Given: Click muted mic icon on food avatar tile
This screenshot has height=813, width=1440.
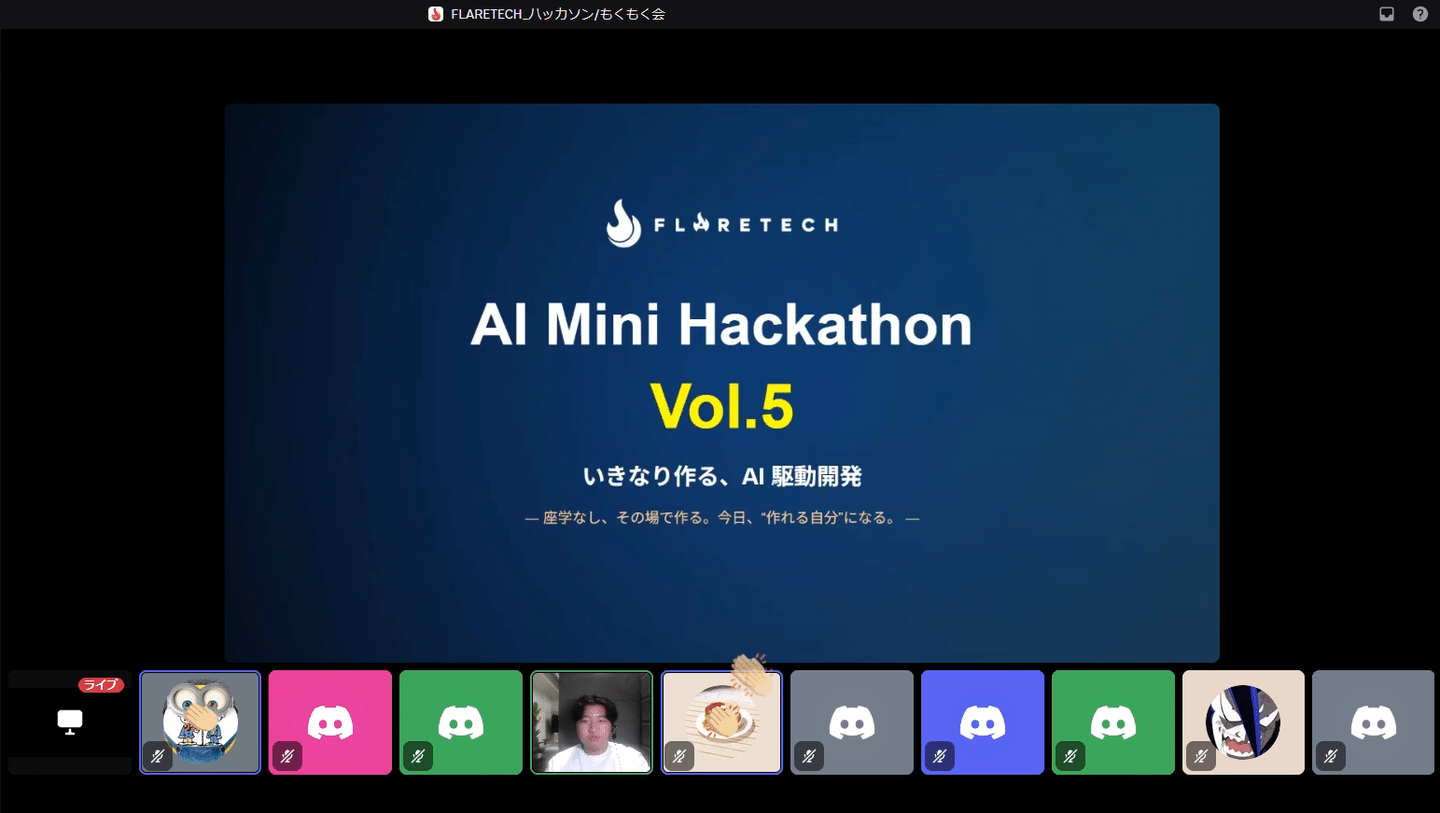Looking at the screenshot, I should click(679, 757).
